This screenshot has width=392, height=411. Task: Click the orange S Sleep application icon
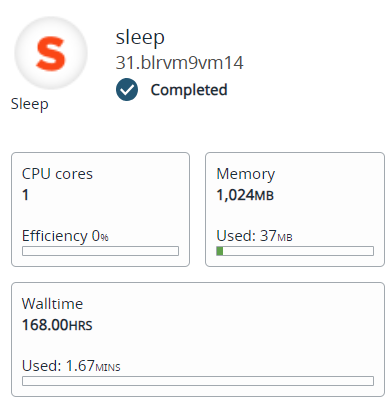(51, 53)
